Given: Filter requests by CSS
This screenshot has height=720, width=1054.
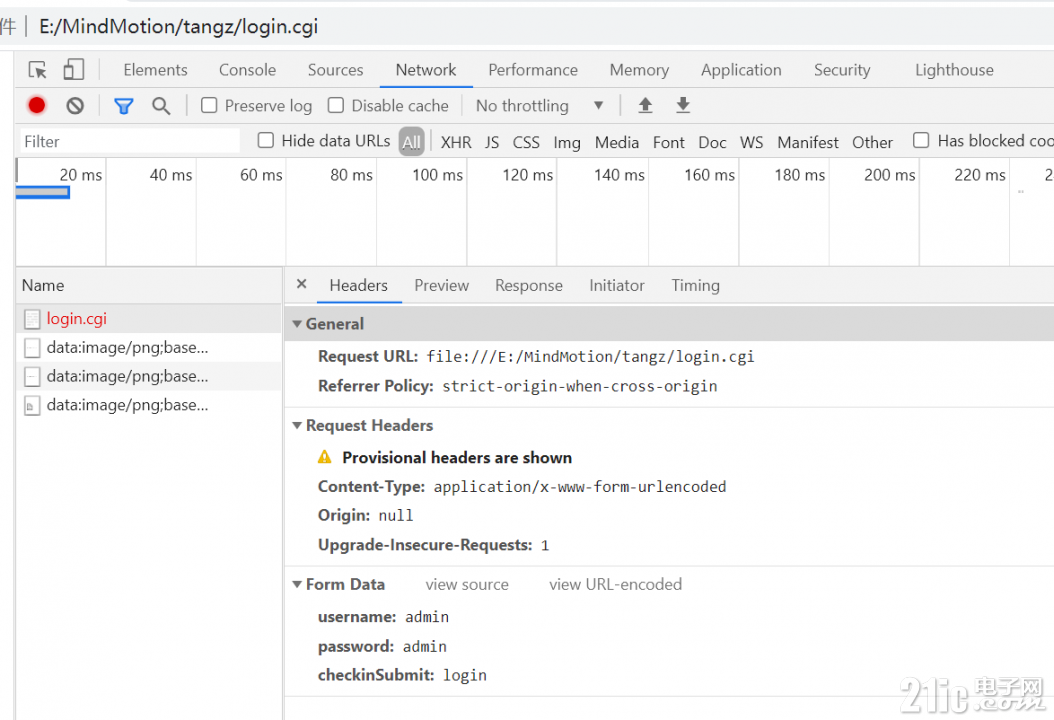Looking at the screenshot, I should [x=526, y=143].
